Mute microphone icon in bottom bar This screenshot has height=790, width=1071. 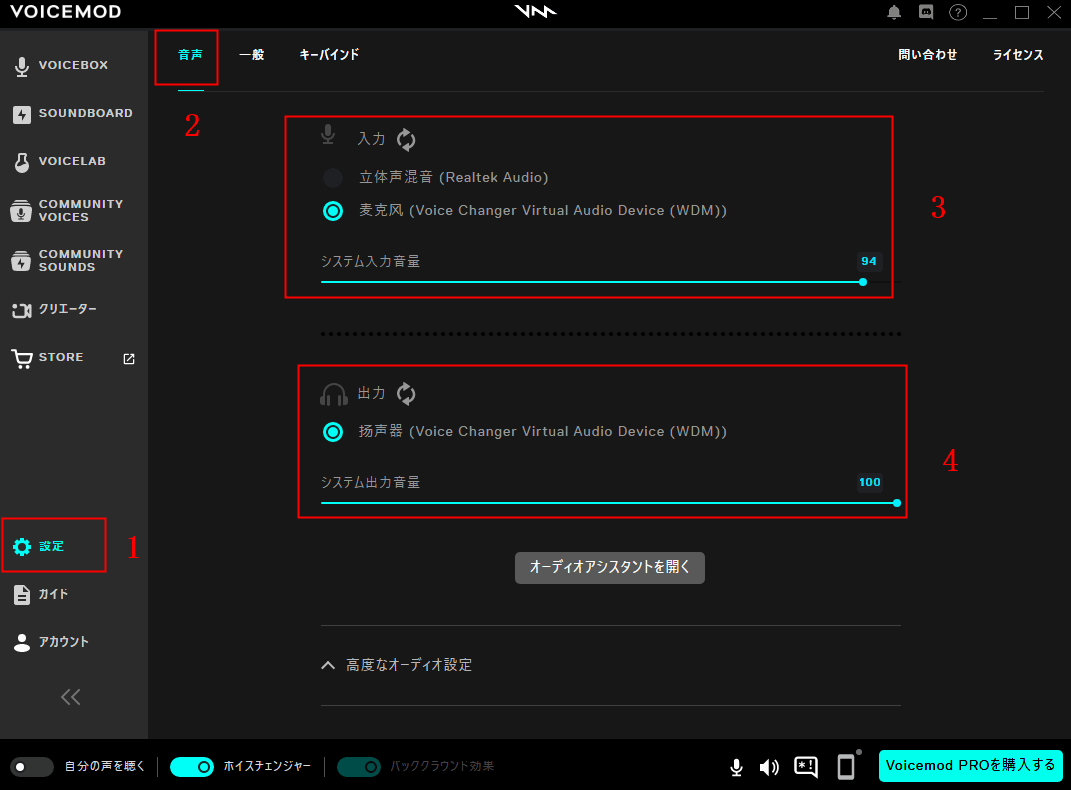tap(736, 767)
